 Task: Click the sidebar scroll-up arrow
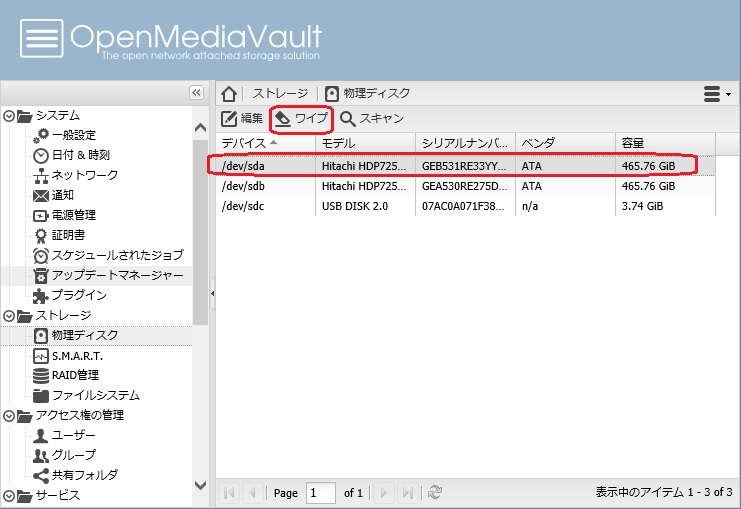pos(200,128)
